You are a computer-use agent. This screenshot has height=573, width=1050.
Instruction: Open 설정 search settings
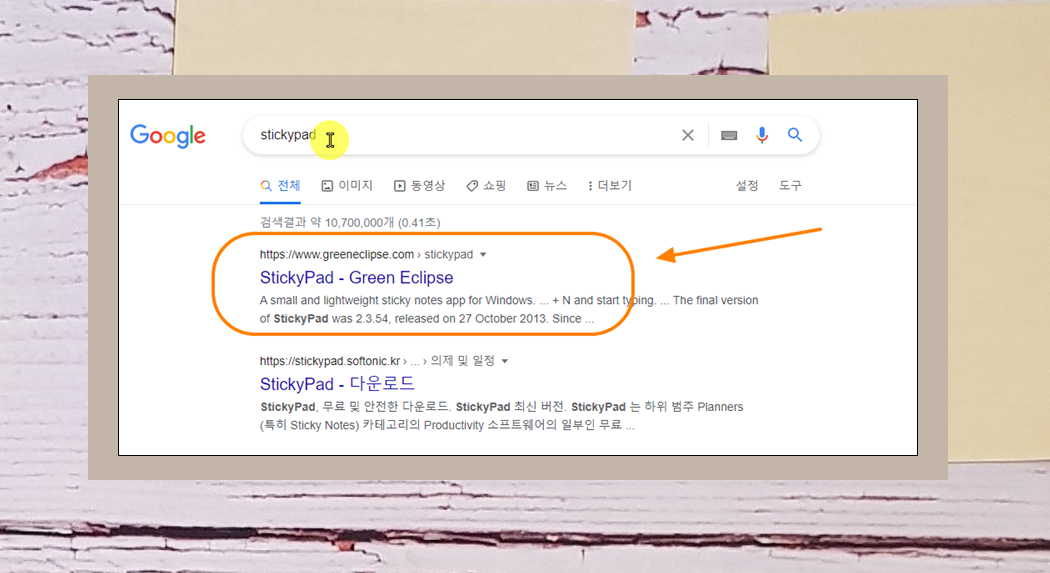747,186
